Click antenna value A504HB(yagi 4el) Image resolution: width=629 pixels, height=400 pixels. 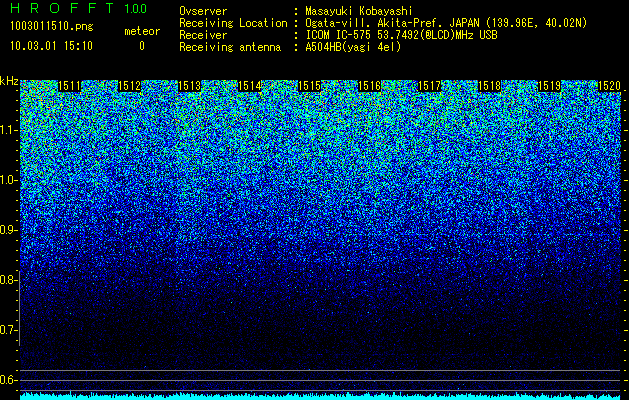[353, 47]
